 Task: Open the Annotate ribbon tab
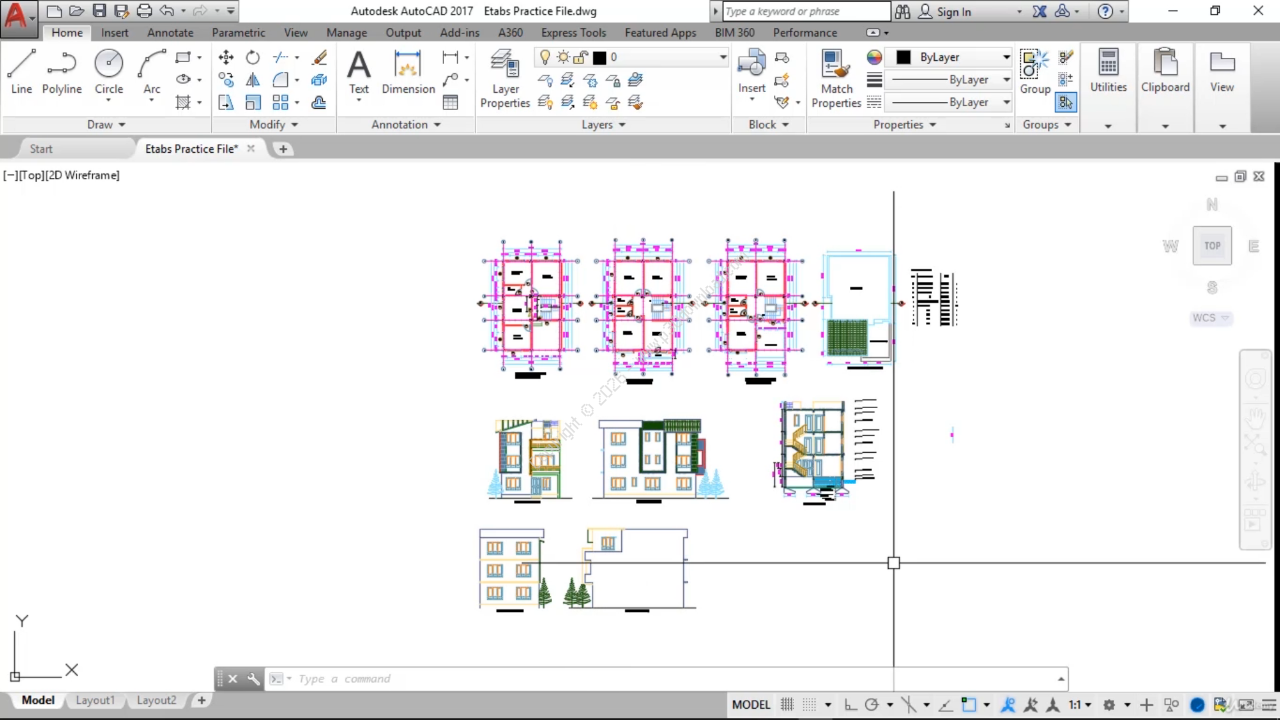pyautogui.click(x=170, y=32)
